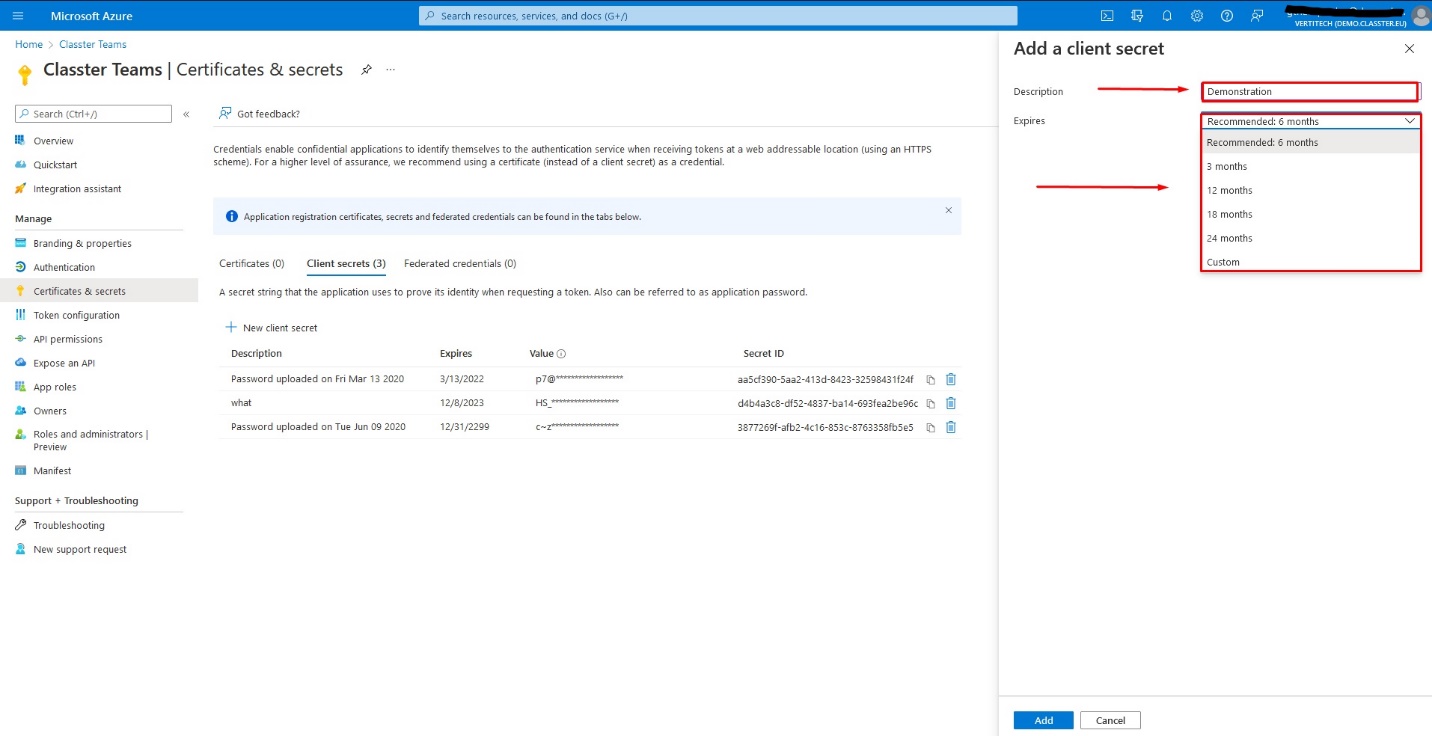The width and height of the screenshot is (1432, 736).
Task: Sort by the Description column header
Action: coord(256,354)
